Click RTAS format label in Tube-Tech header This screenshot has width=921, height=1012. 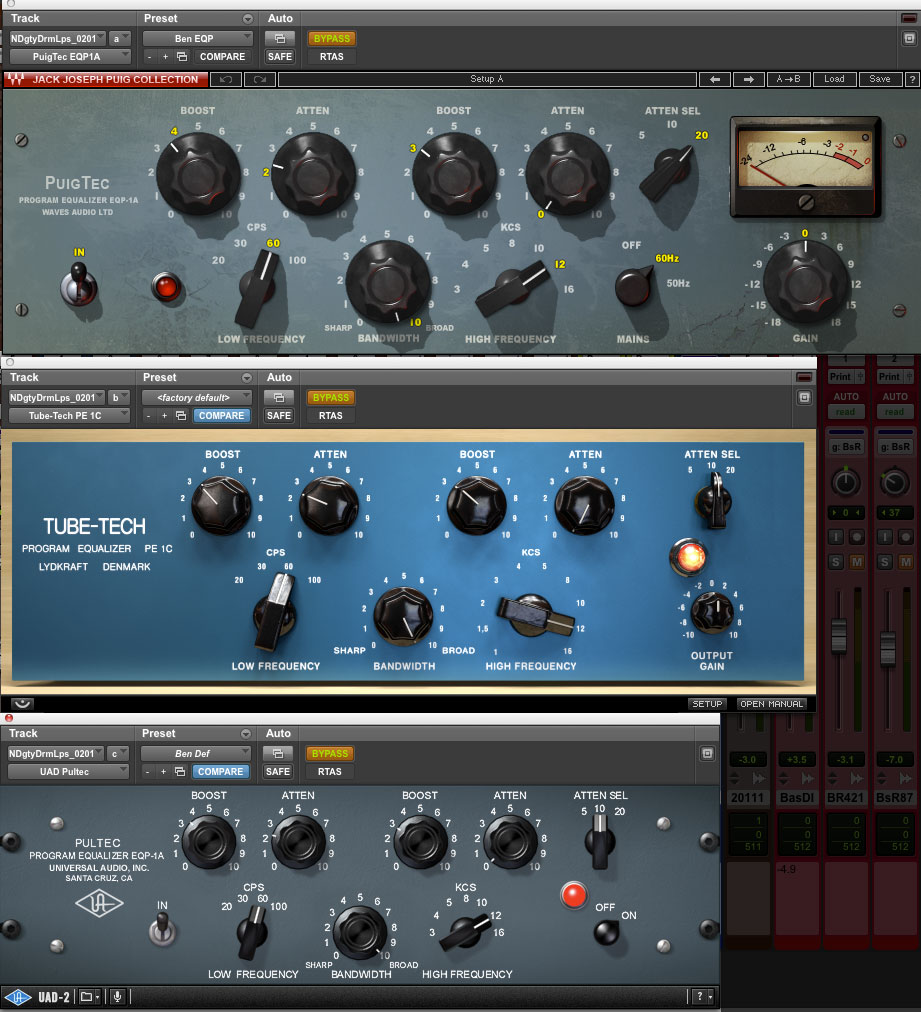330,416
